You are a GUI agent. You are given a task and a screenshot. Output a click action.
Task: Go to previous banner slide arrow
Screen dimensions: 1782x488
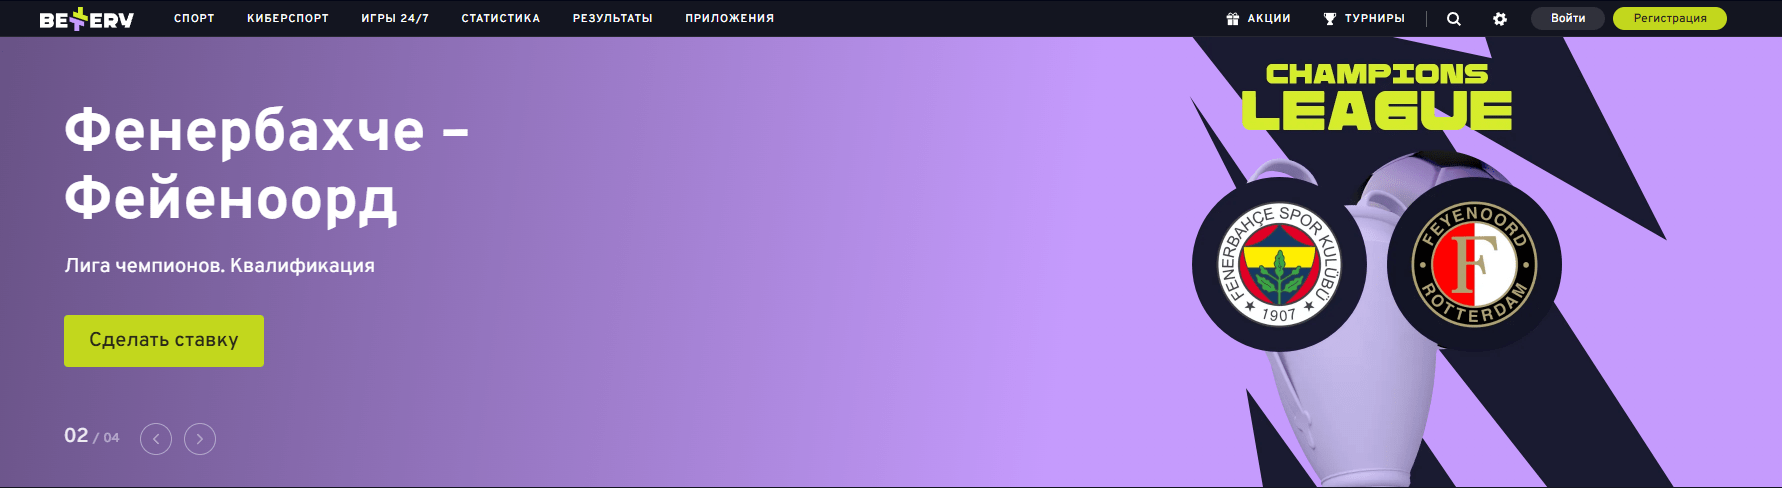[x=156, y=439]
